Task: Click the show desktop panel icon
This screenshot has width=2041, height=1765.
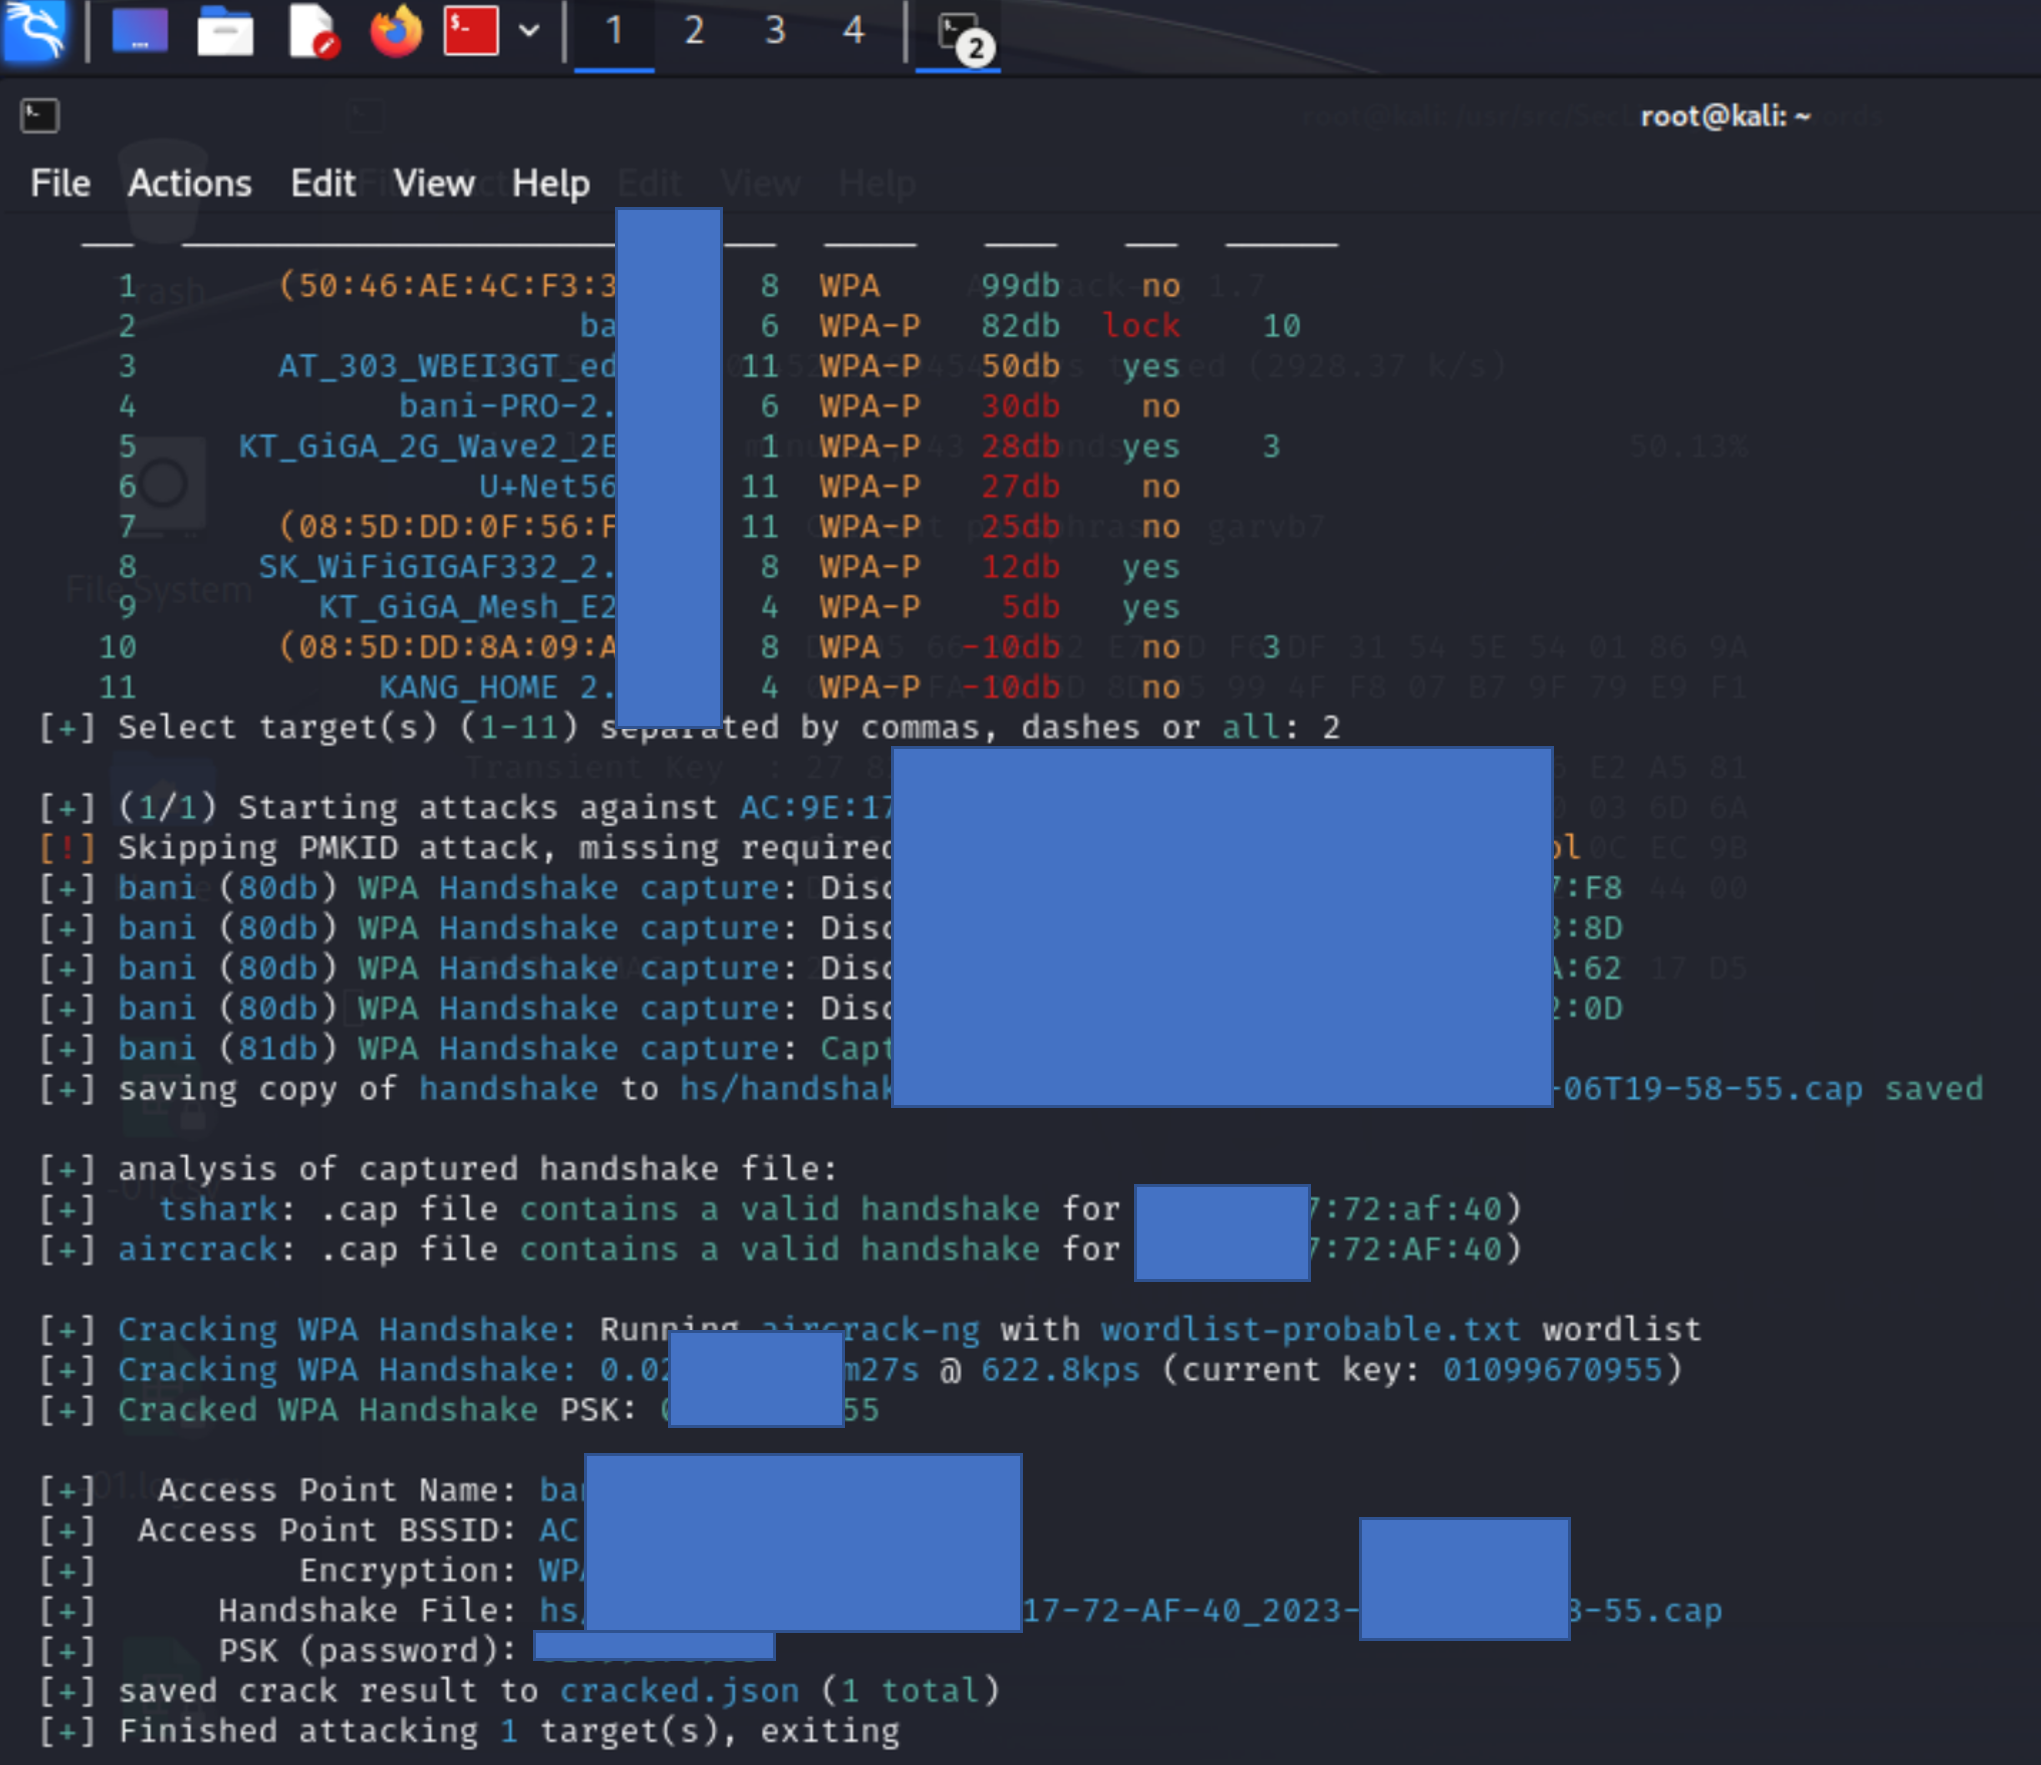Action: 140,30
